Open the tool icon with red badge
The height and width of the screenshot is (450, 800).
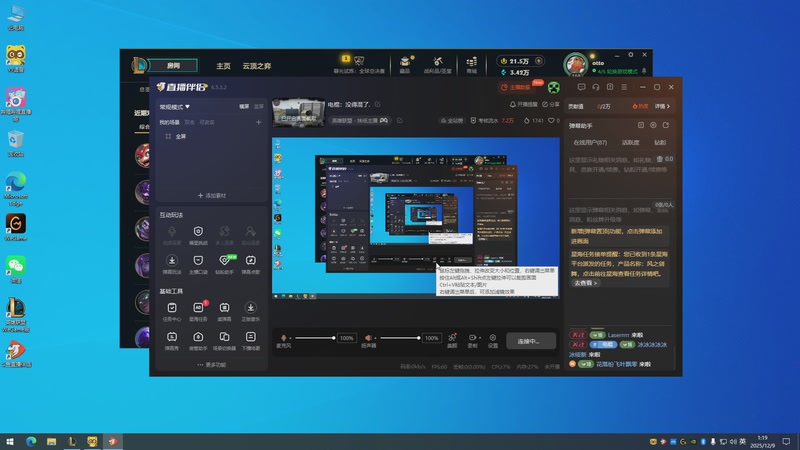pos(198,308)
